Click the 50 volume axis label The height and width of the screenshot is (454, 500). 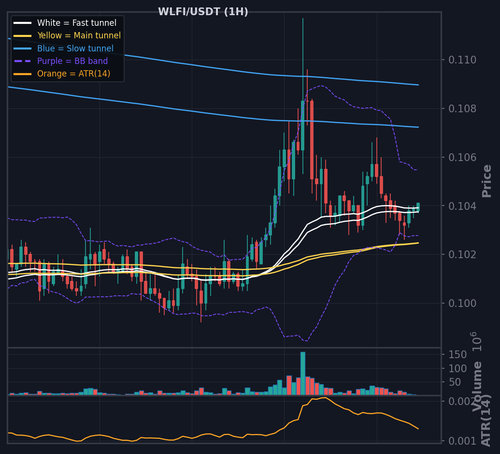[455, 382]
